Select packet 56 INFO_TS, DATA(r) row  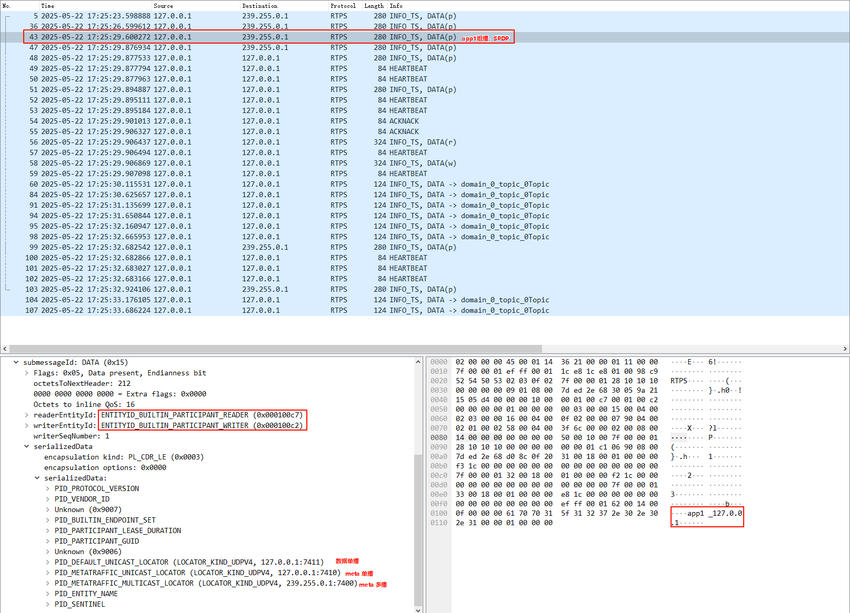200,142
